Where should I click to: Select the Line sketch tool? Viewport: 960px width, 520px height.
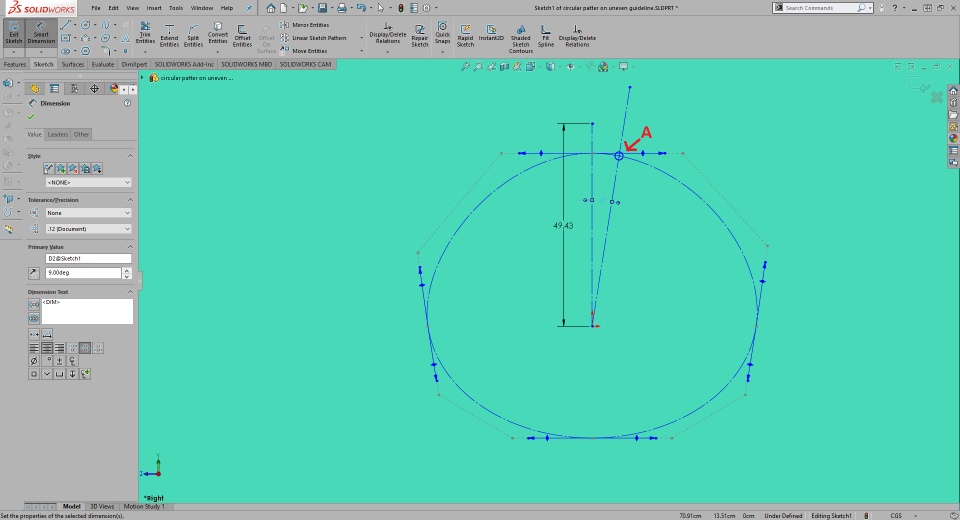66,25
